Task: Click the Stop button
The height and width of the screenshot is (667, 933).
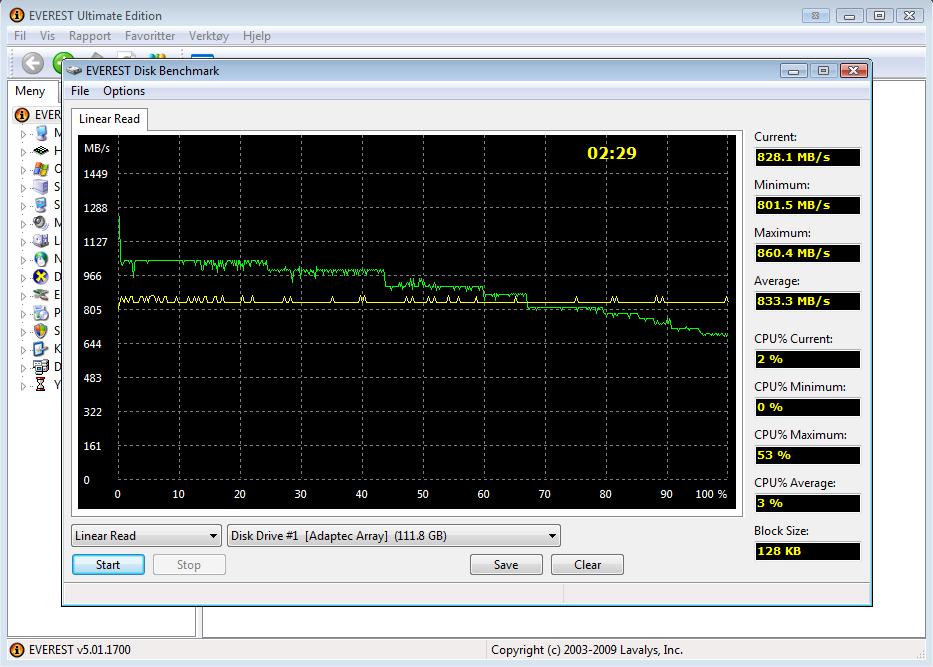Action: click(x=189, y=565)
